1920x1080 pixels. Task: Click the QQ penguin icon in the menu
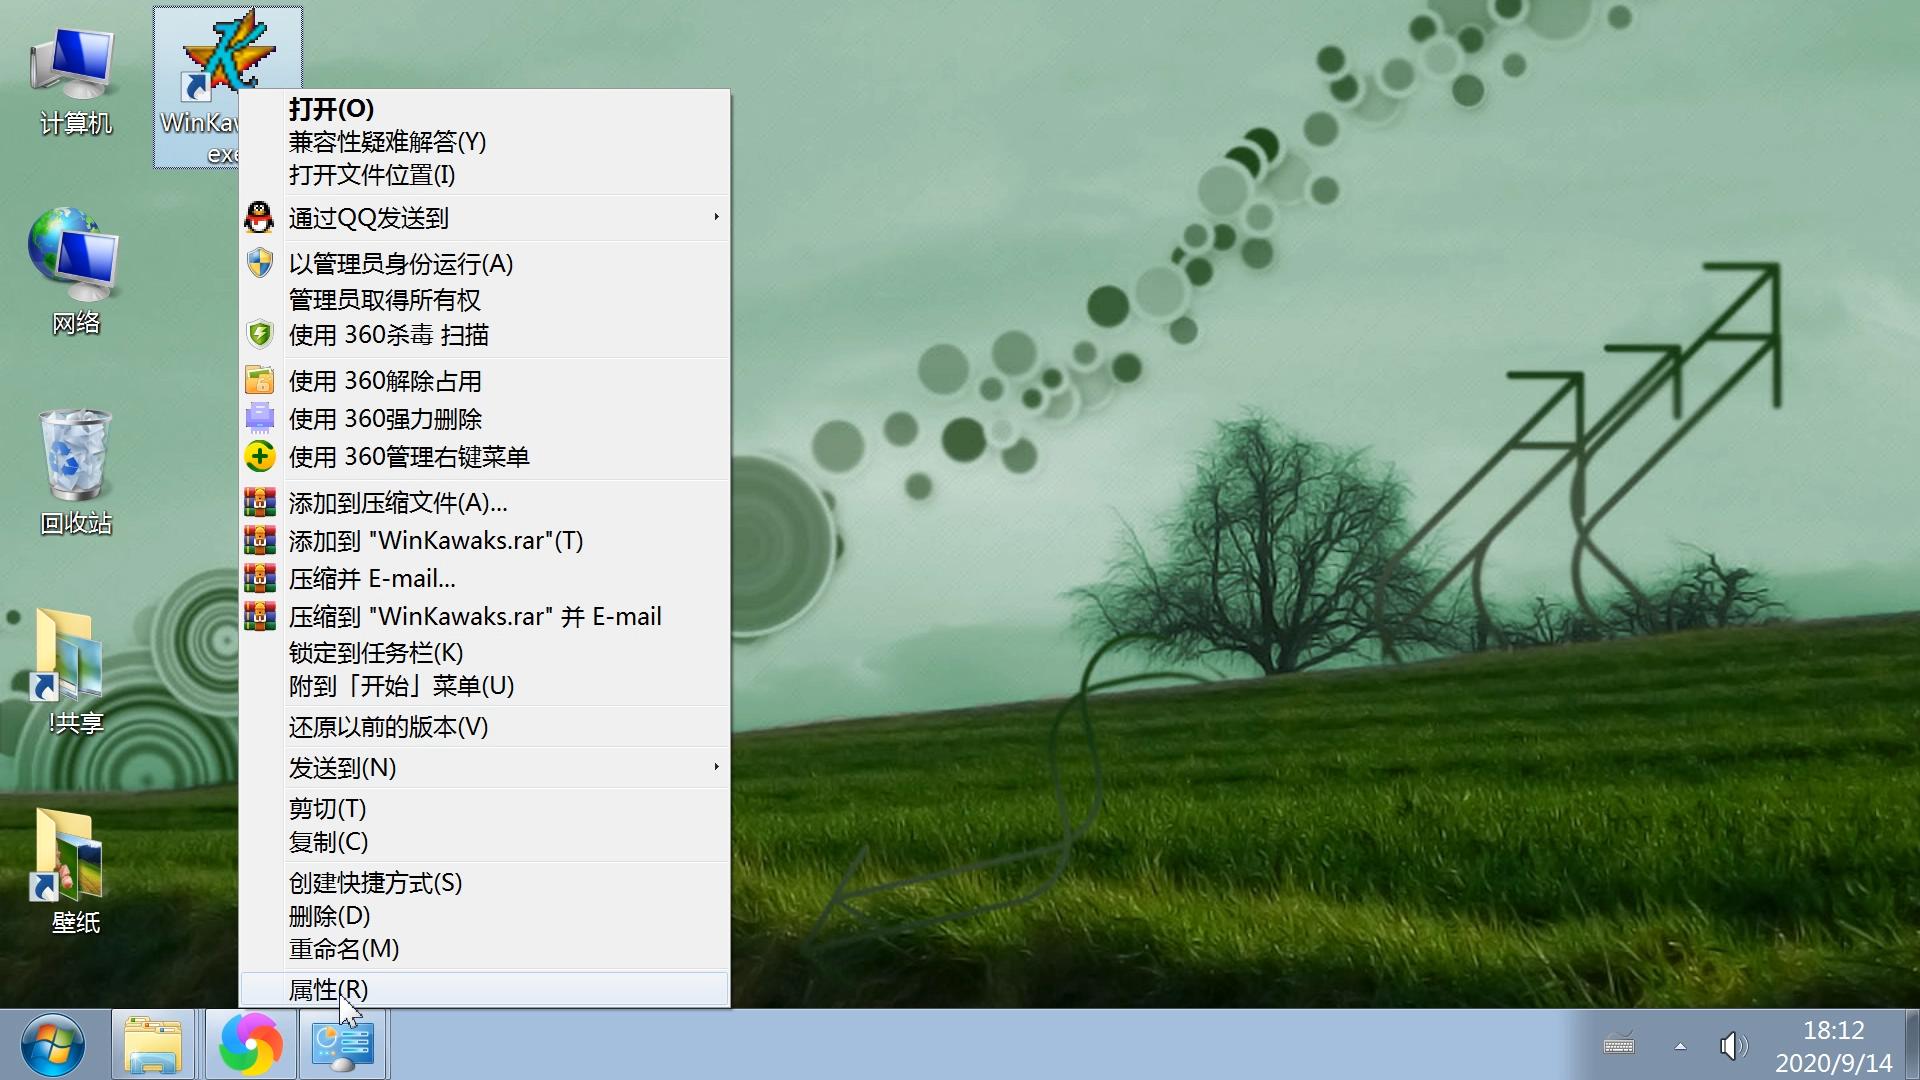(260, 217)
